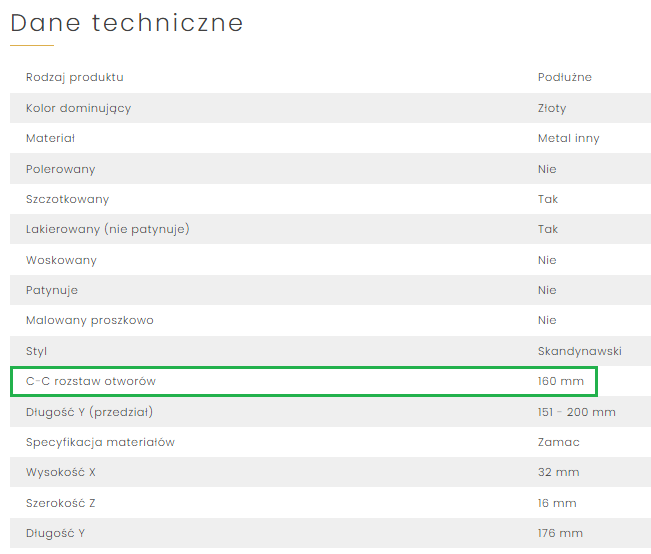
Task: Select the Metal inny value
Action: tap(568, 139)
